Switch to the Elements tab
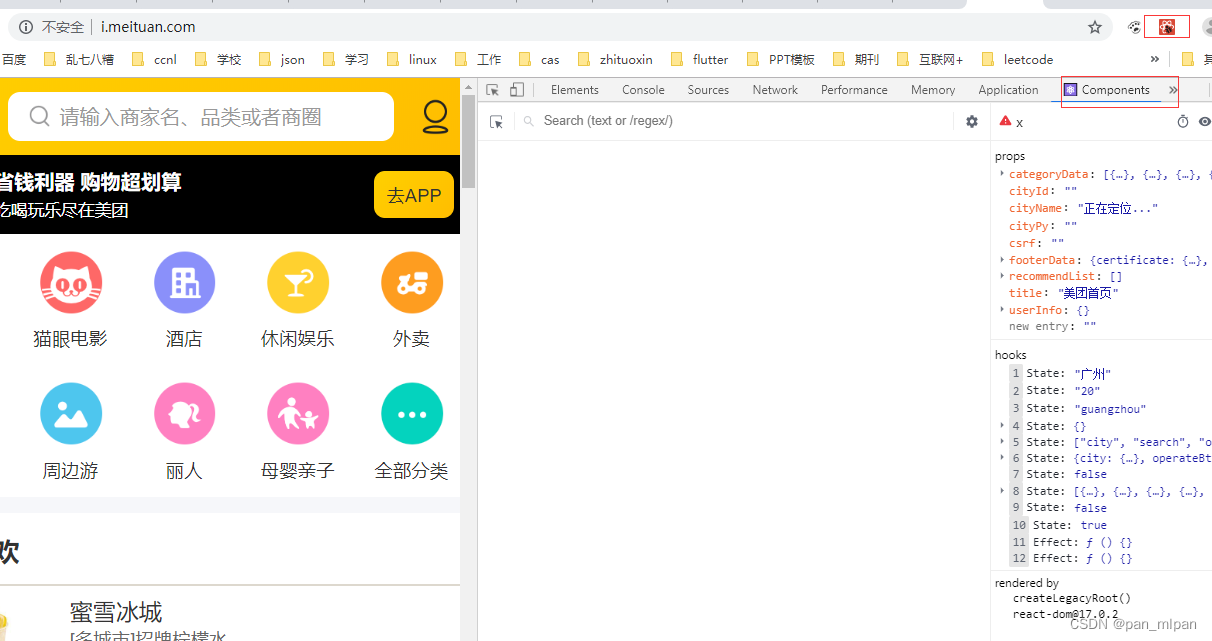The height and width of the screenshot is (641, 1212). pos(574,90)
